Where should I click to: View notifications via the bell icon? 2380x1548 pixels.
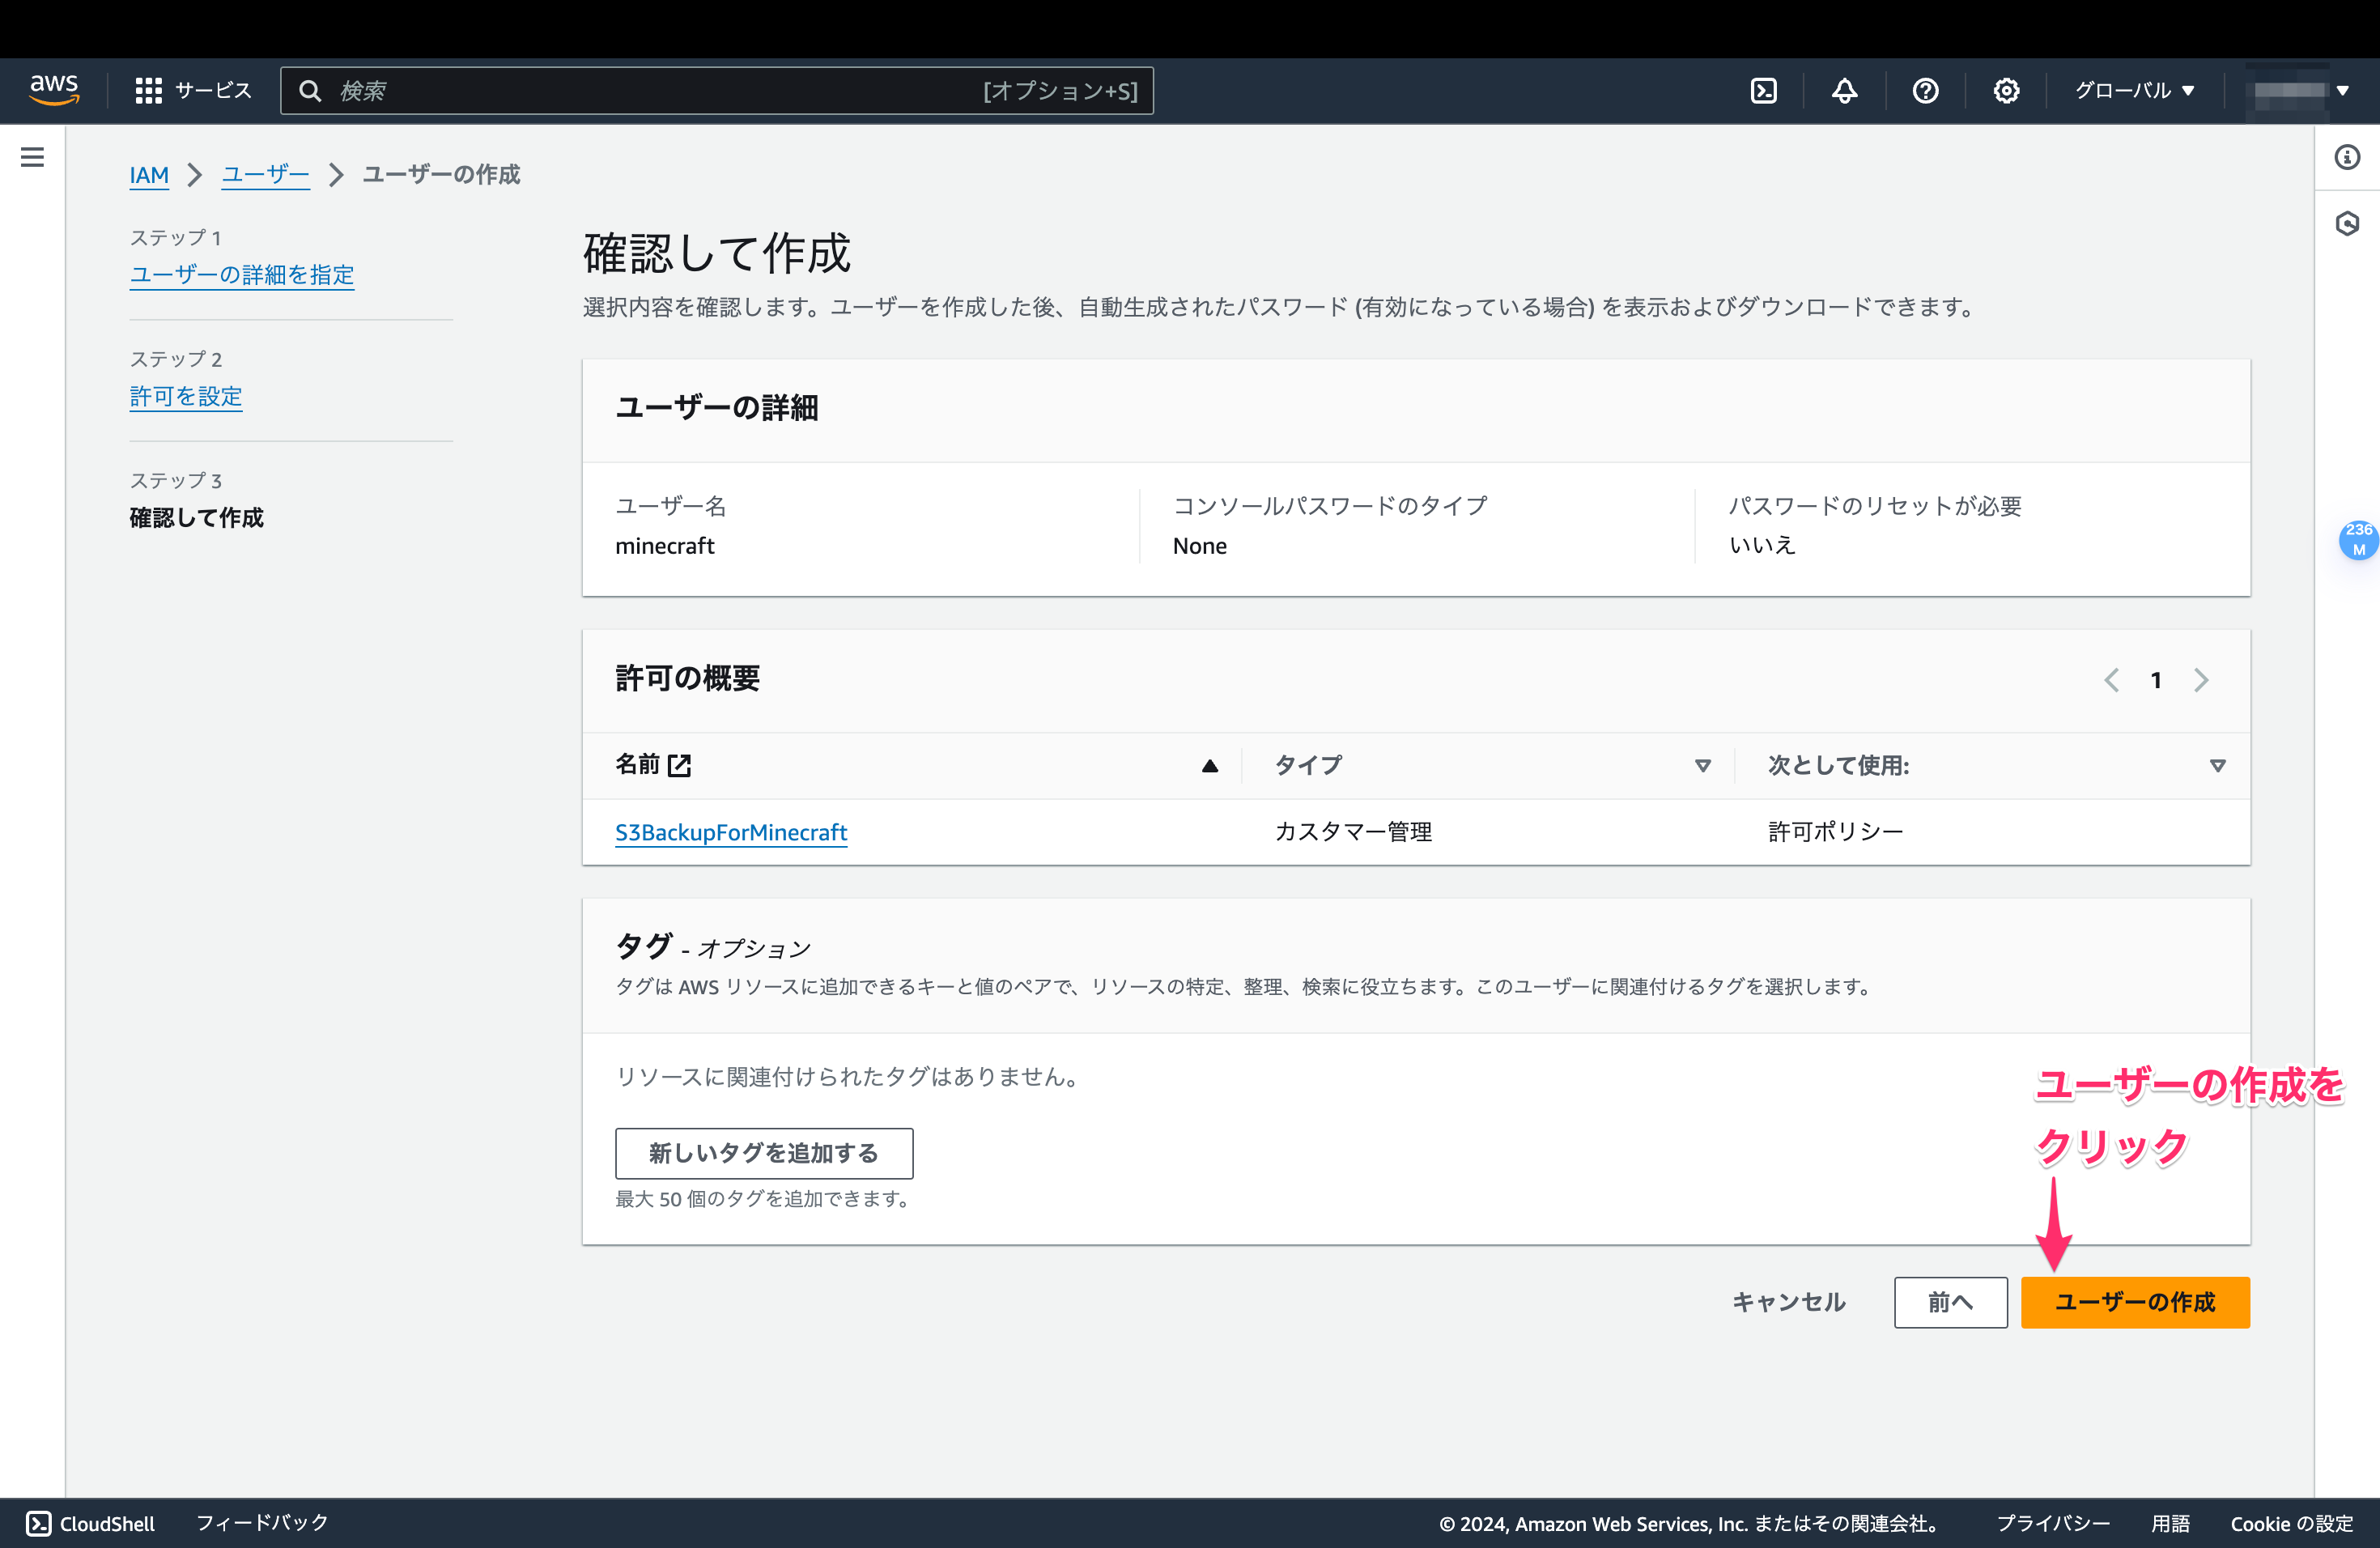coord(1844,90)
